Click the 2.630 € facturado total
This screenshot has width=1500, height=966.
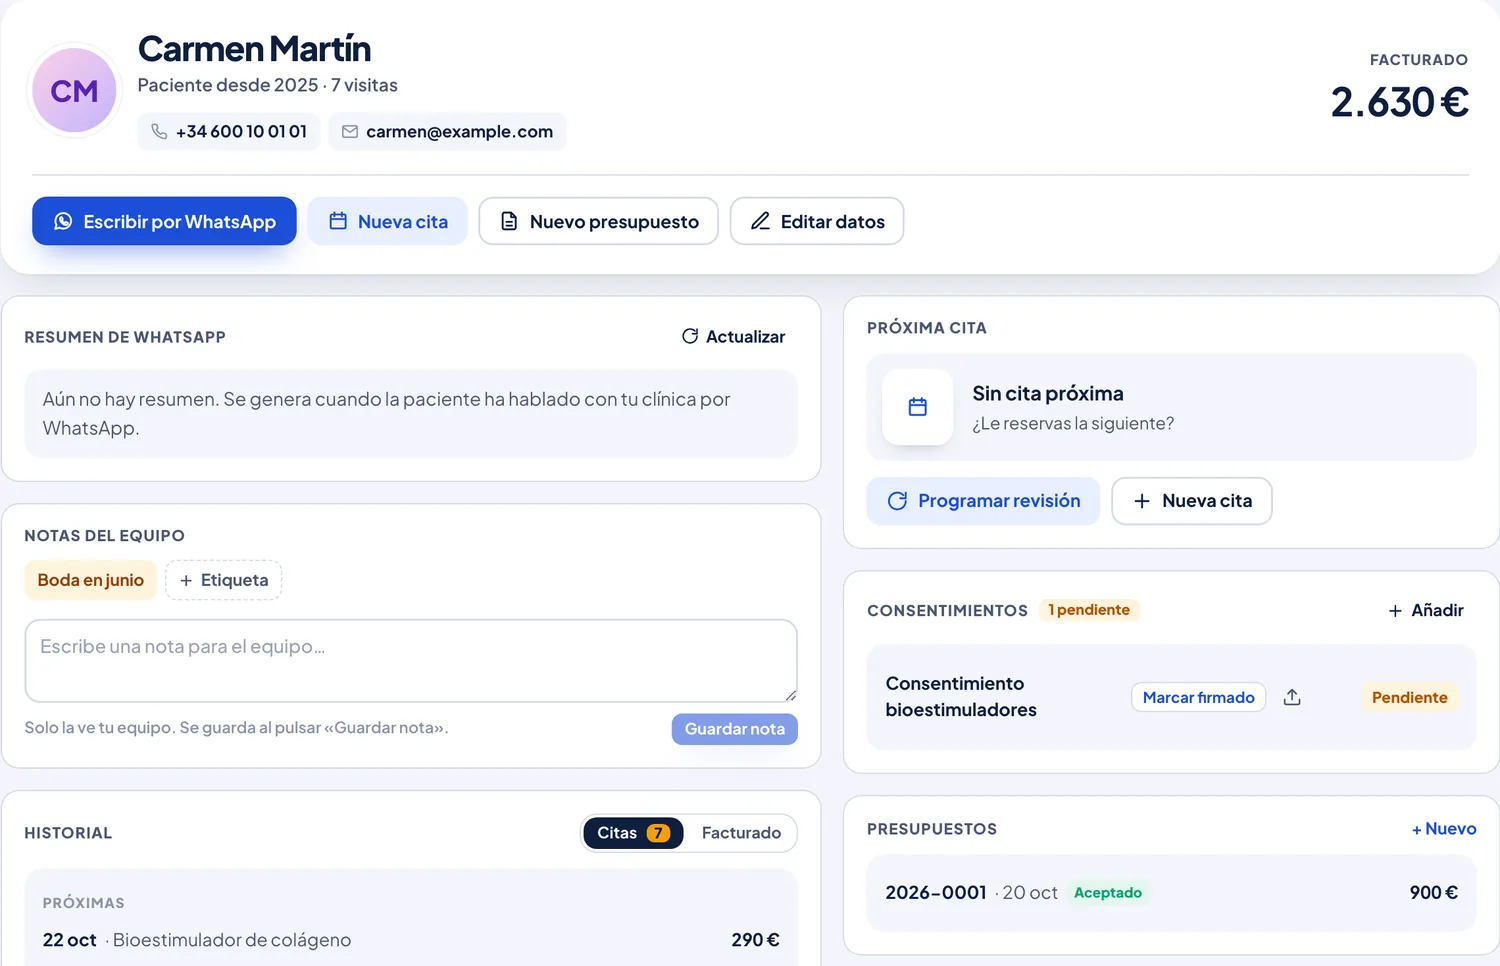(x=1399, y=102)
